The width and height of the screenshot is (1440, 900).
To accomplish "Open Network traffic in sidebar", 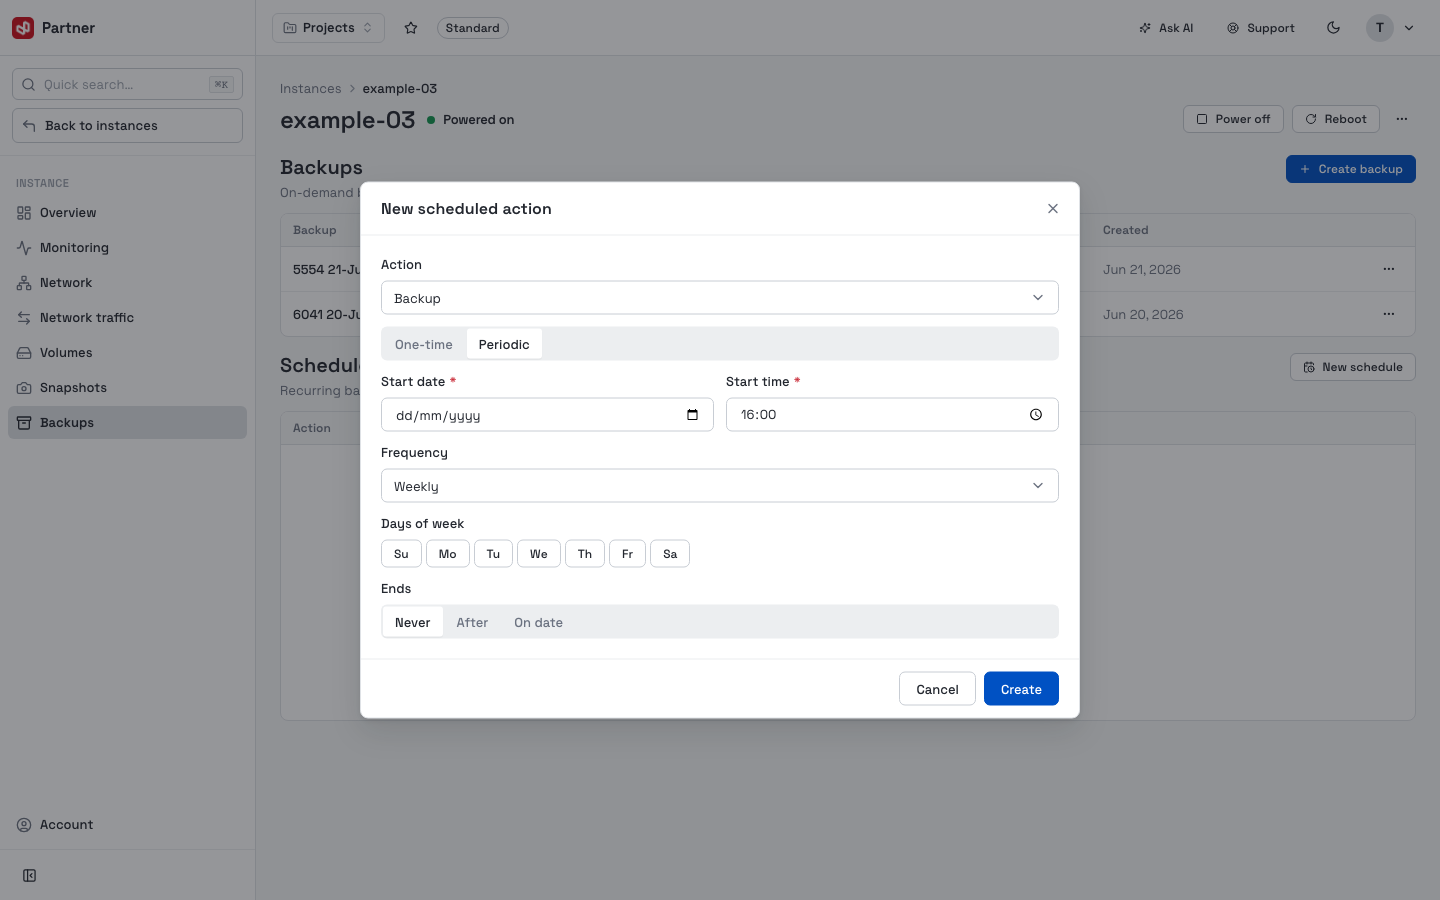I will pyautogui.click(x=127, y=318).
